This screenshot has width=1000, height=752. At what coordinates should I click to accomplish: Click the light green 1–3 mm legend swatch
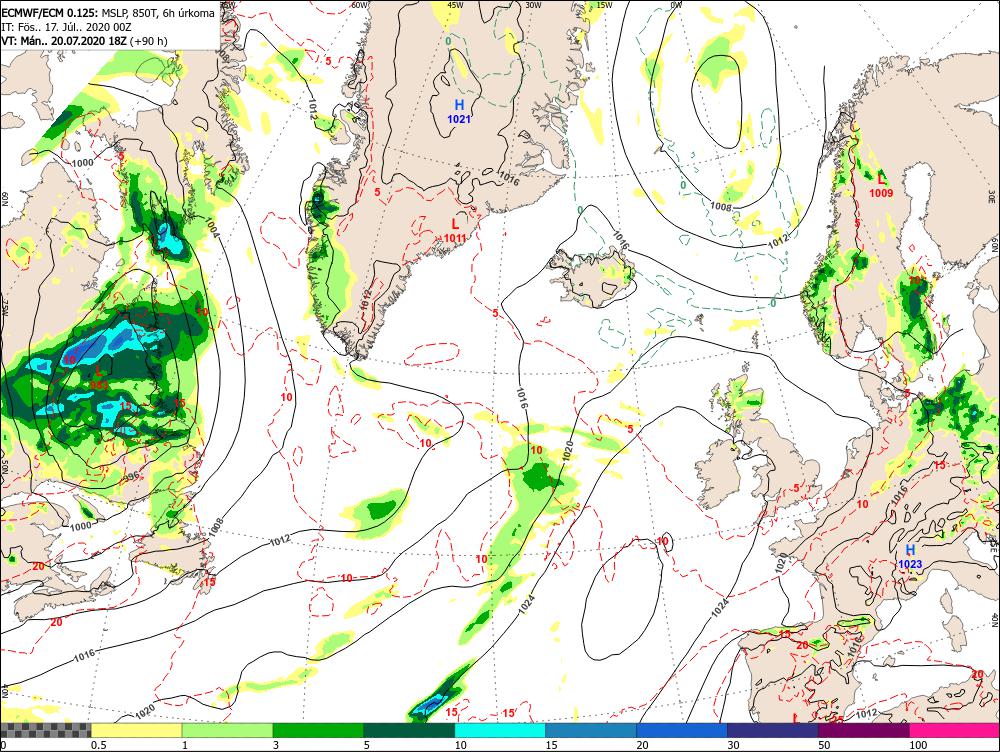(x=228, y=730)
